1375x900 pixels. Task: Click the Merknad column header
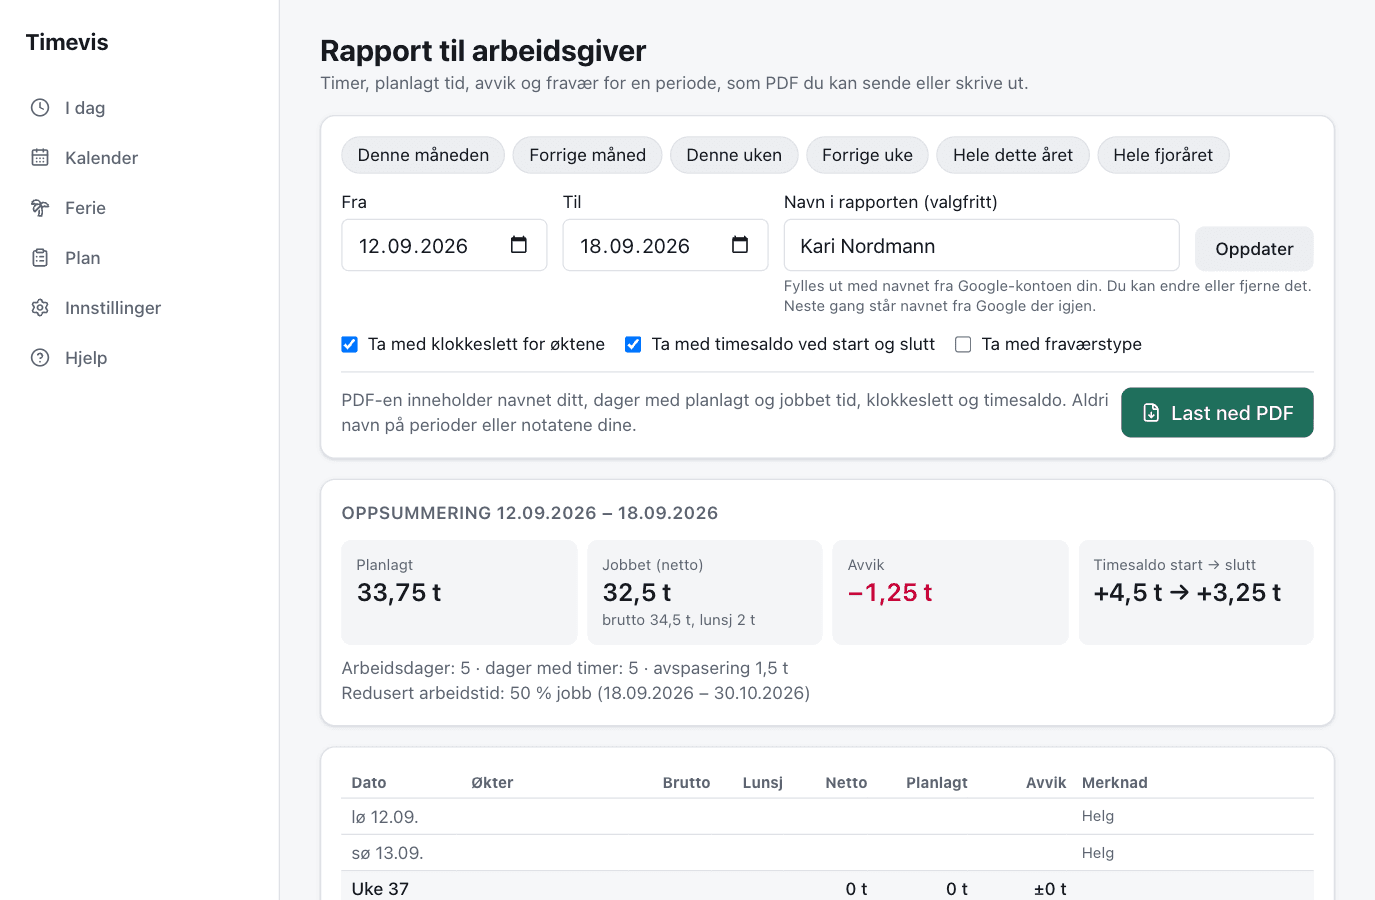(1115, 783)
